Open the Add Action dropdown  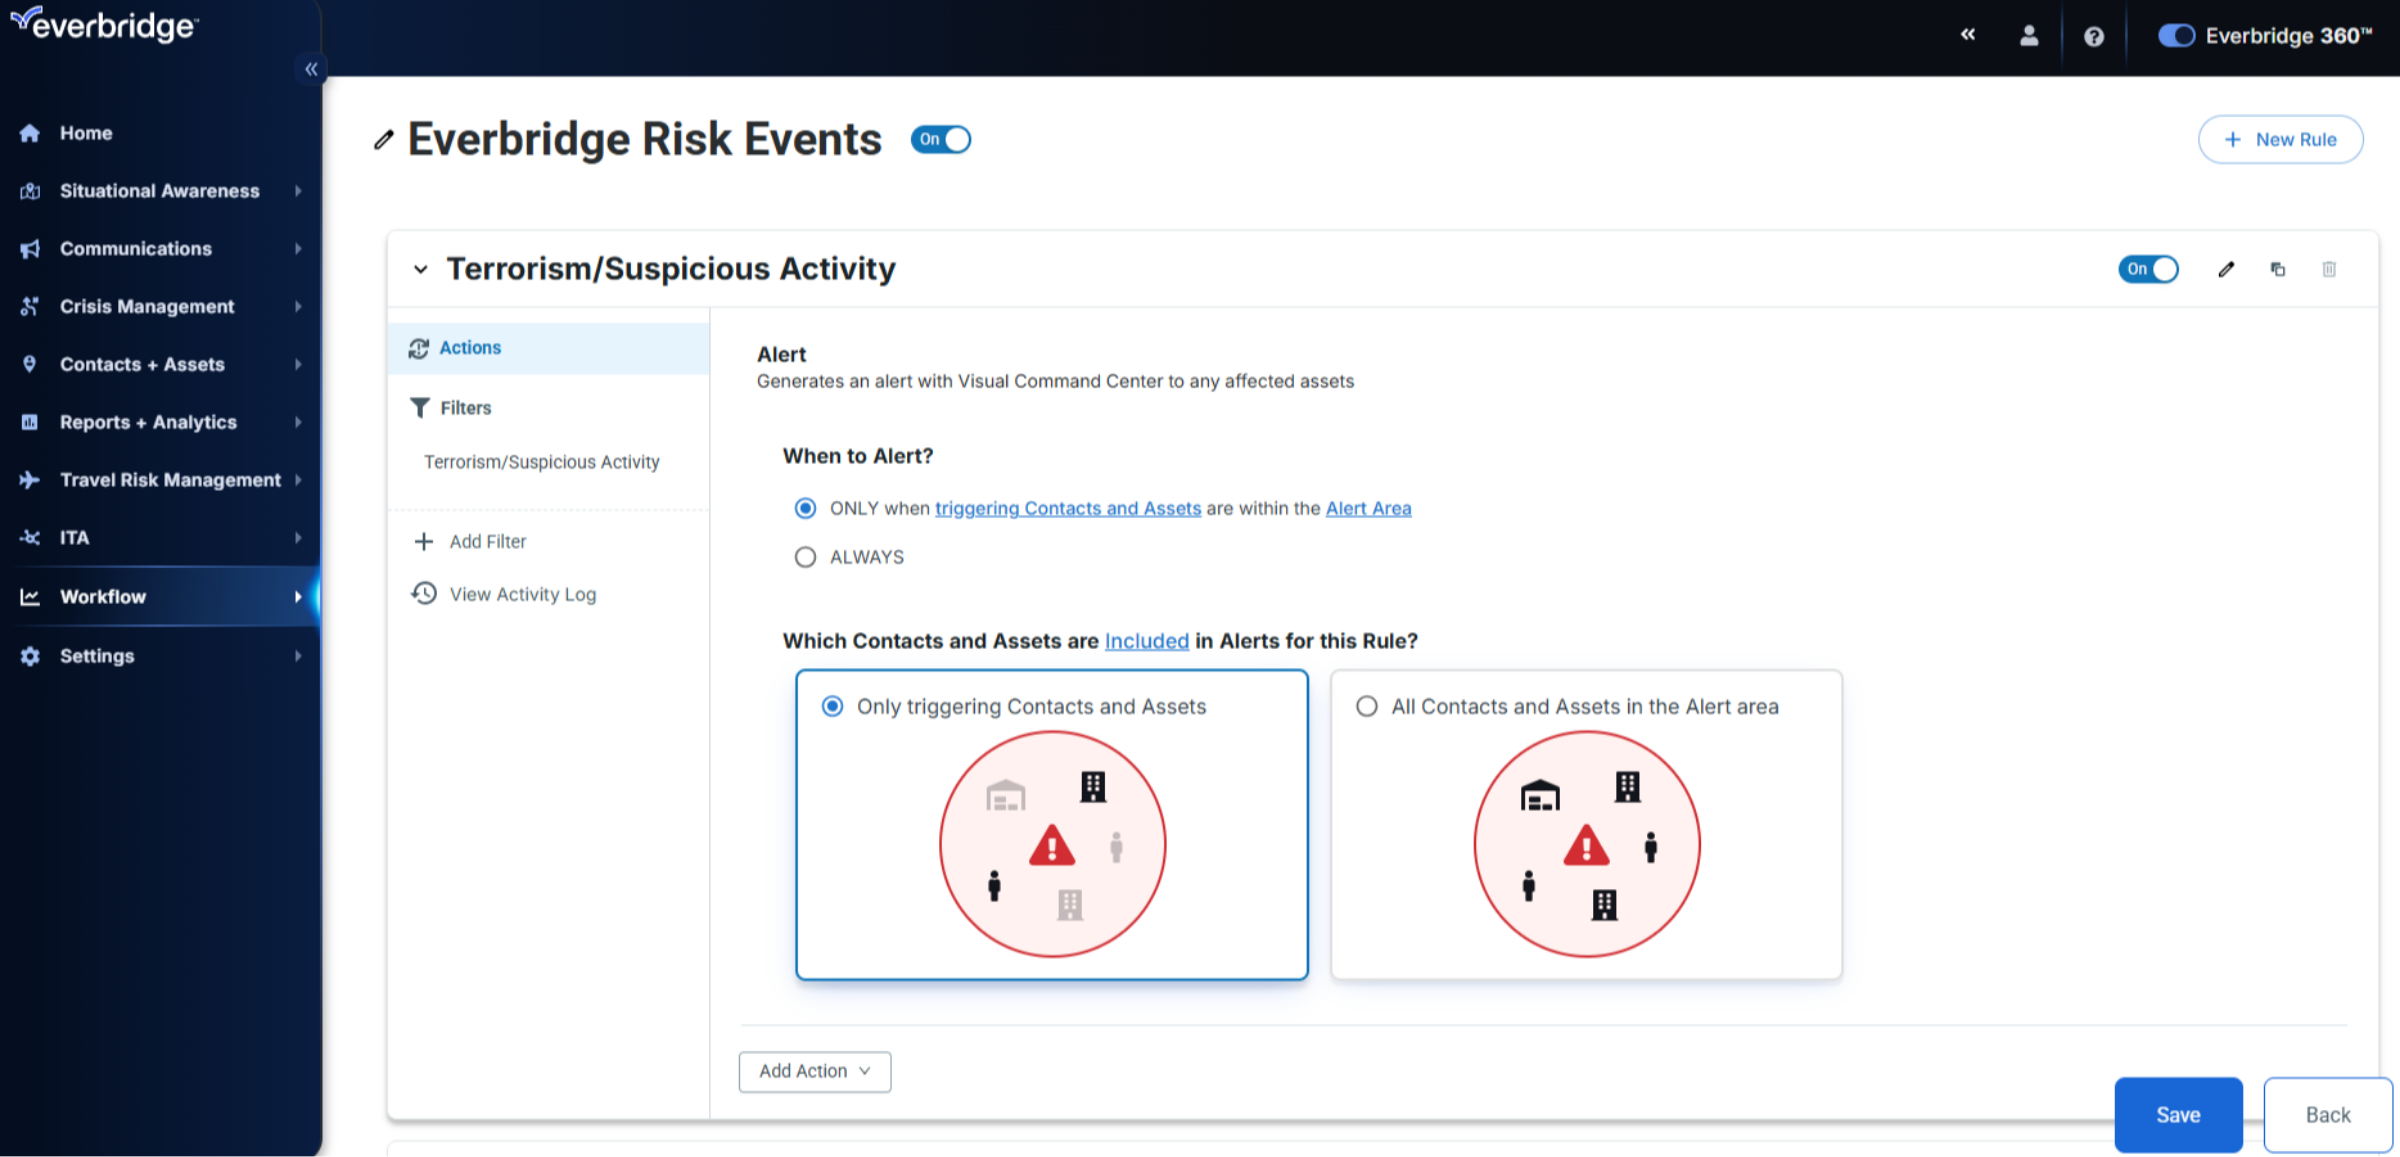(814, 1071)
